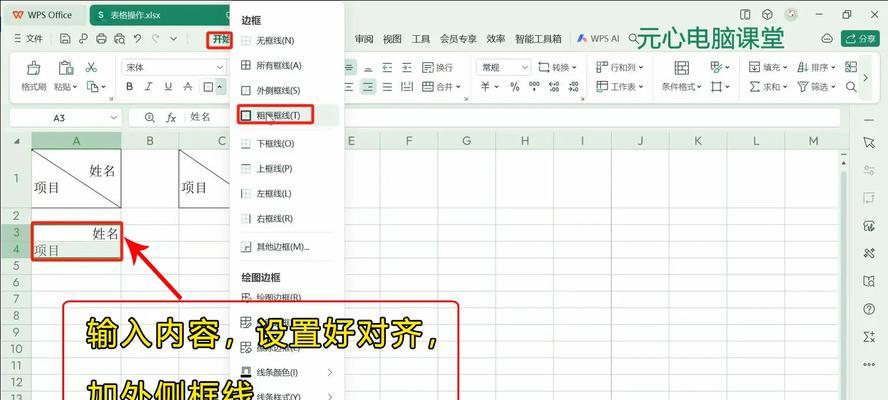The height and width of the screenshot is (400, 888).
Task: Click the help question mark sidebar icon
Action: coord(869,309)
